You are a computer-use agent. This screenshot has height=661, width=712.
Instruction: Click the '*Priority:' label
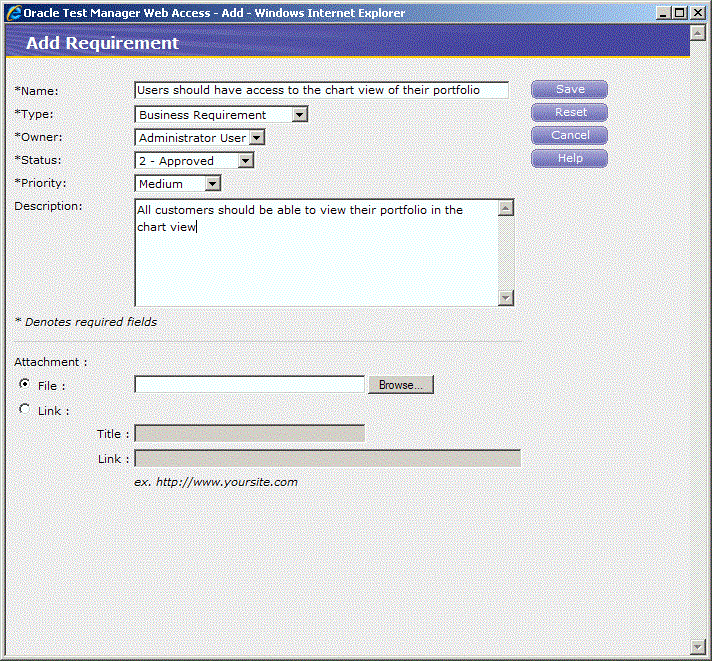40,183
